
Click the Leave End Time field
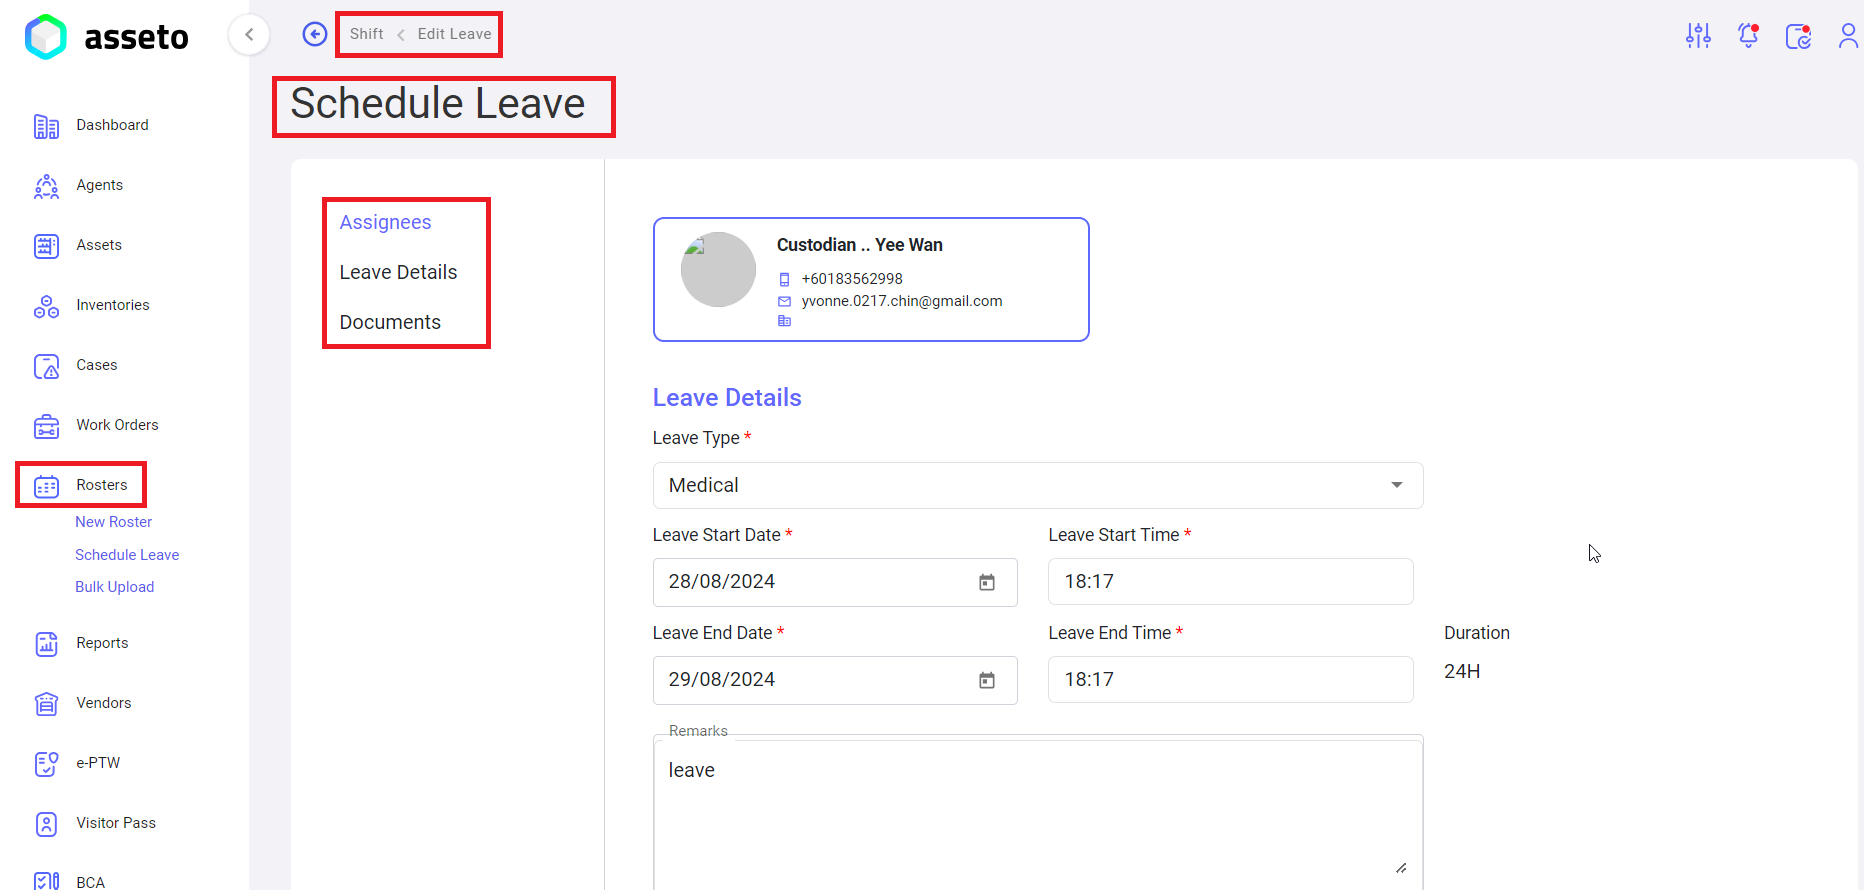(1230, 679)
